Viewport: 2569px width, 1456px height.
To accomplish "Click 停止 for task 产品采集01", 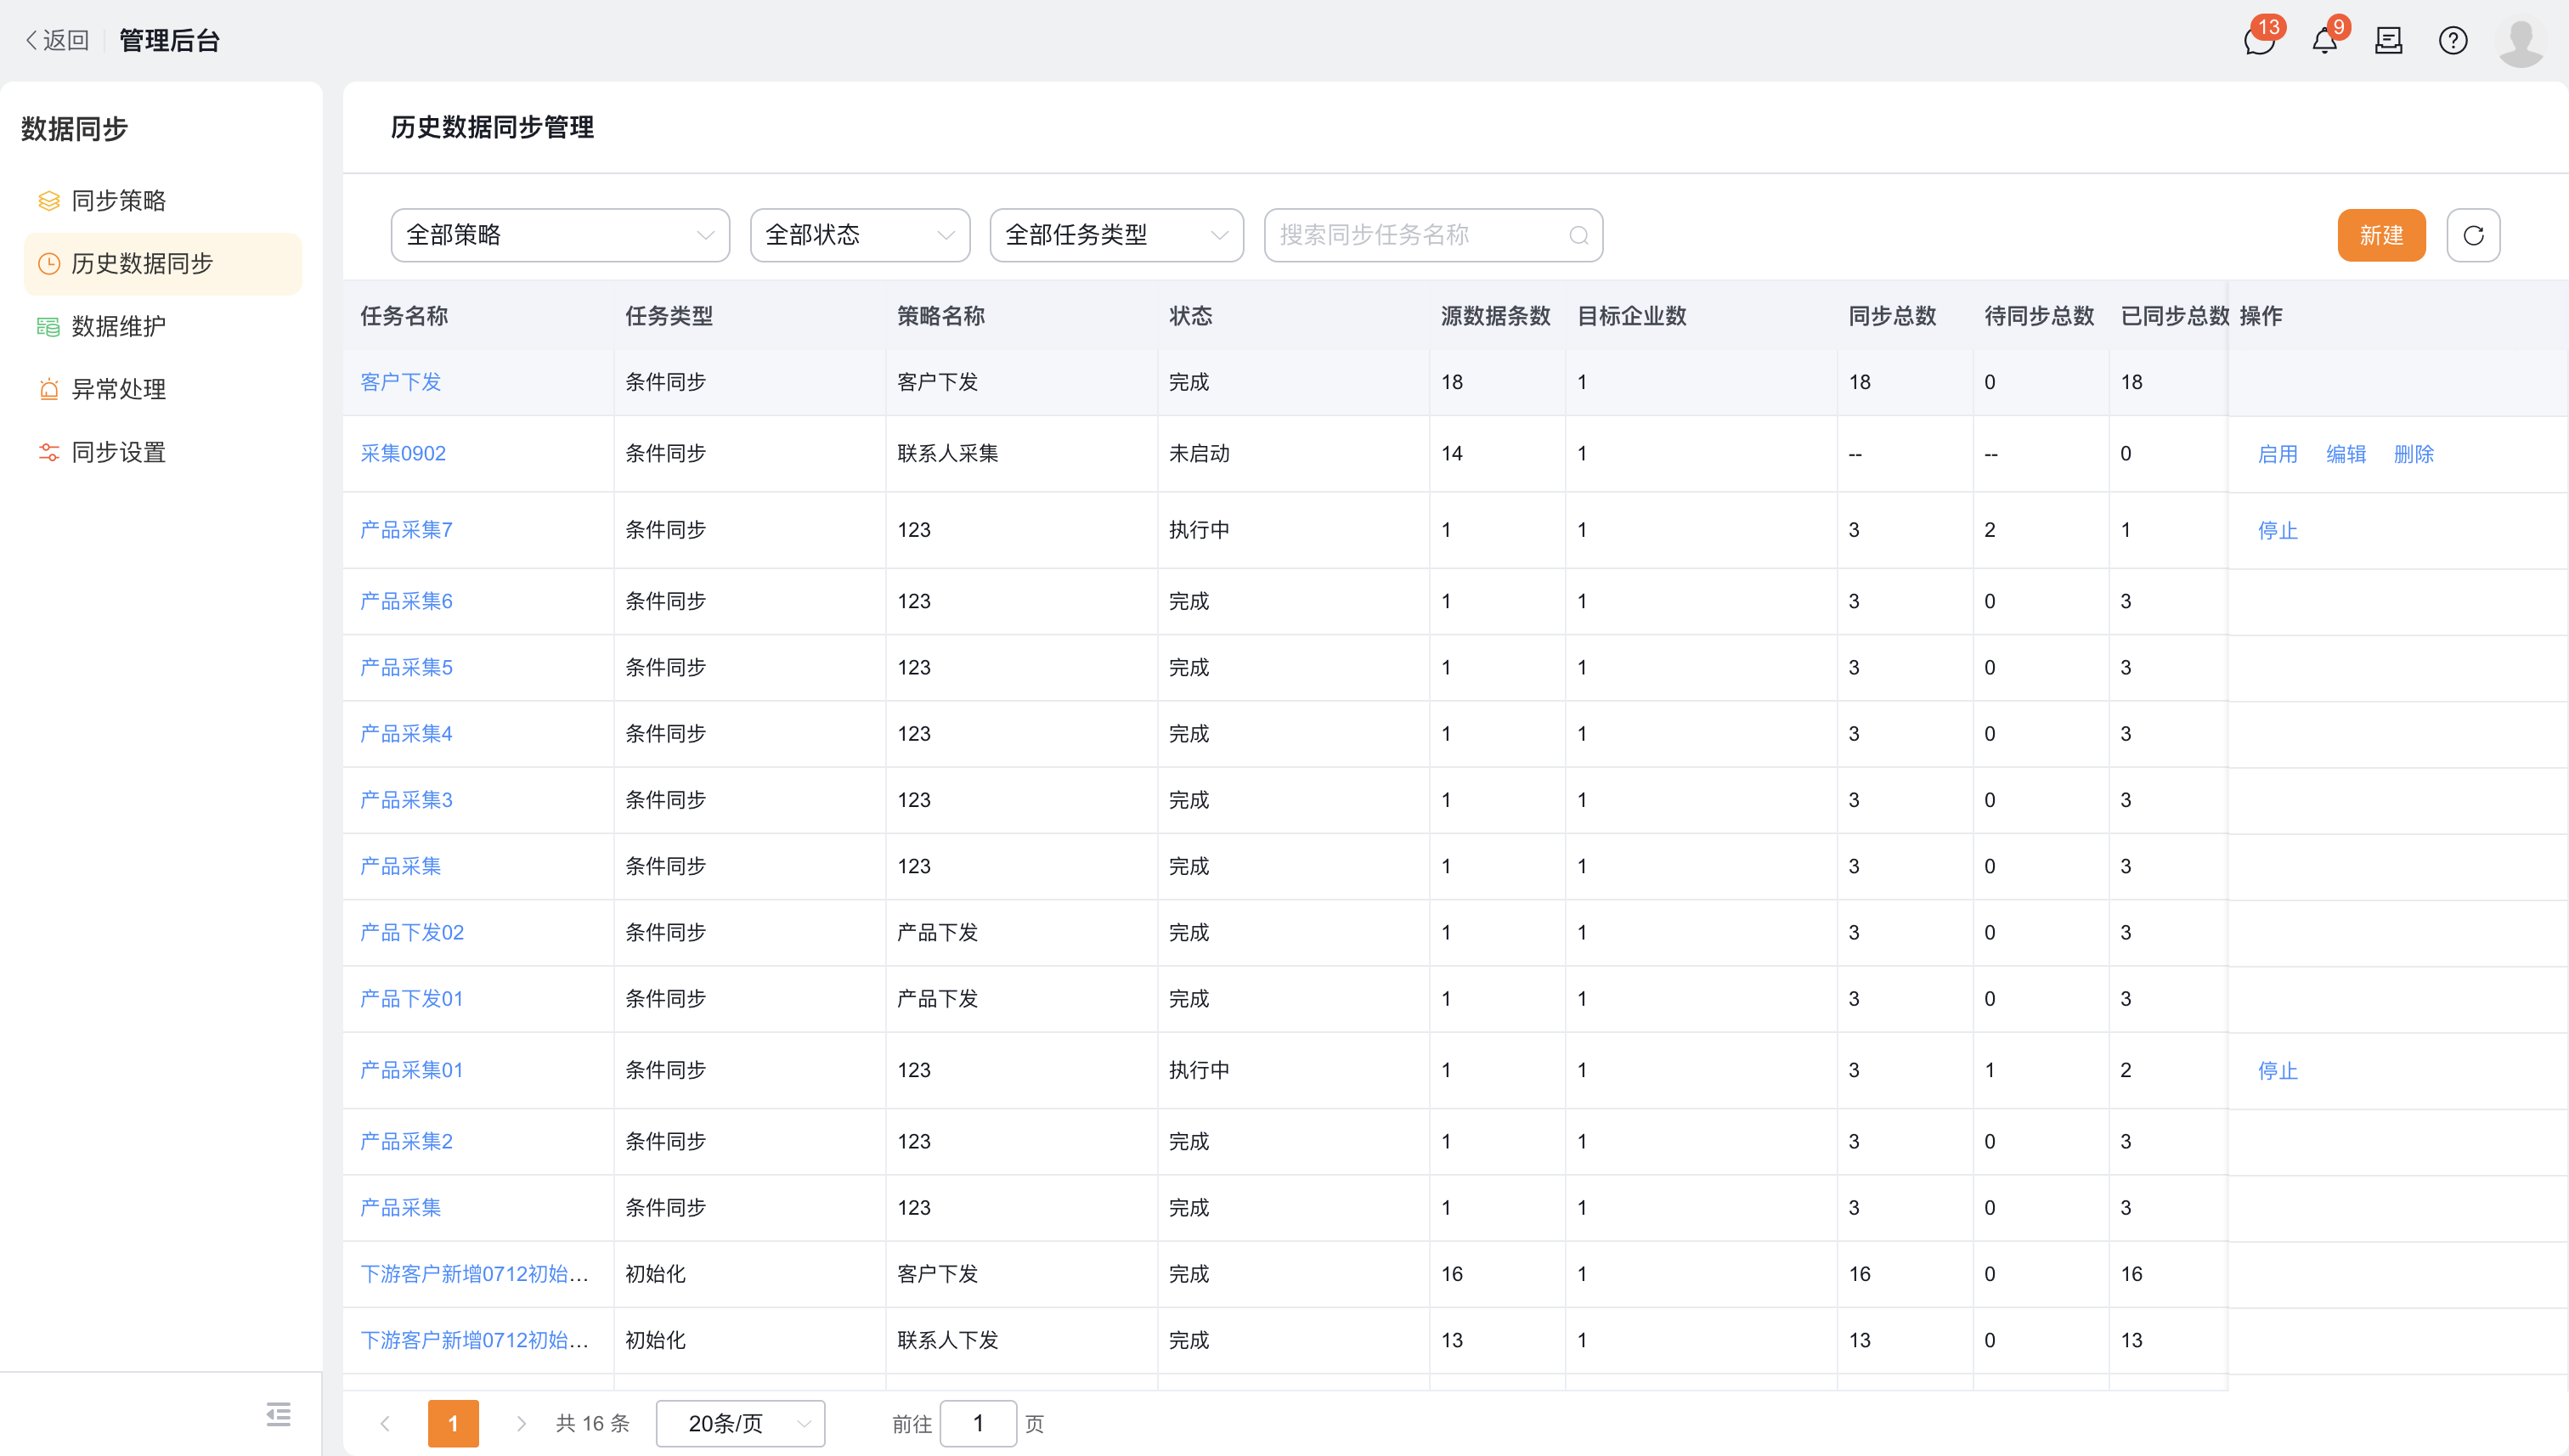I will tap(2277, 1071).
